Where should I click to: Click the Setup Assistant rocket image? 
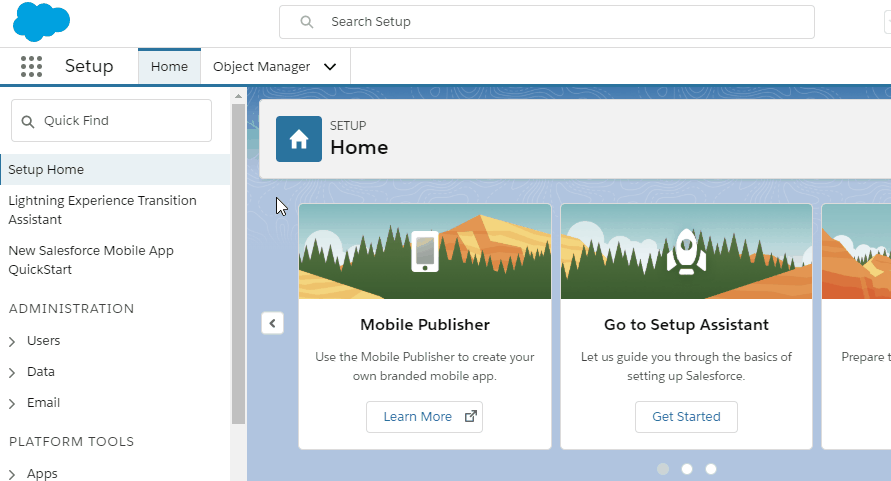(x=686, y=252)
